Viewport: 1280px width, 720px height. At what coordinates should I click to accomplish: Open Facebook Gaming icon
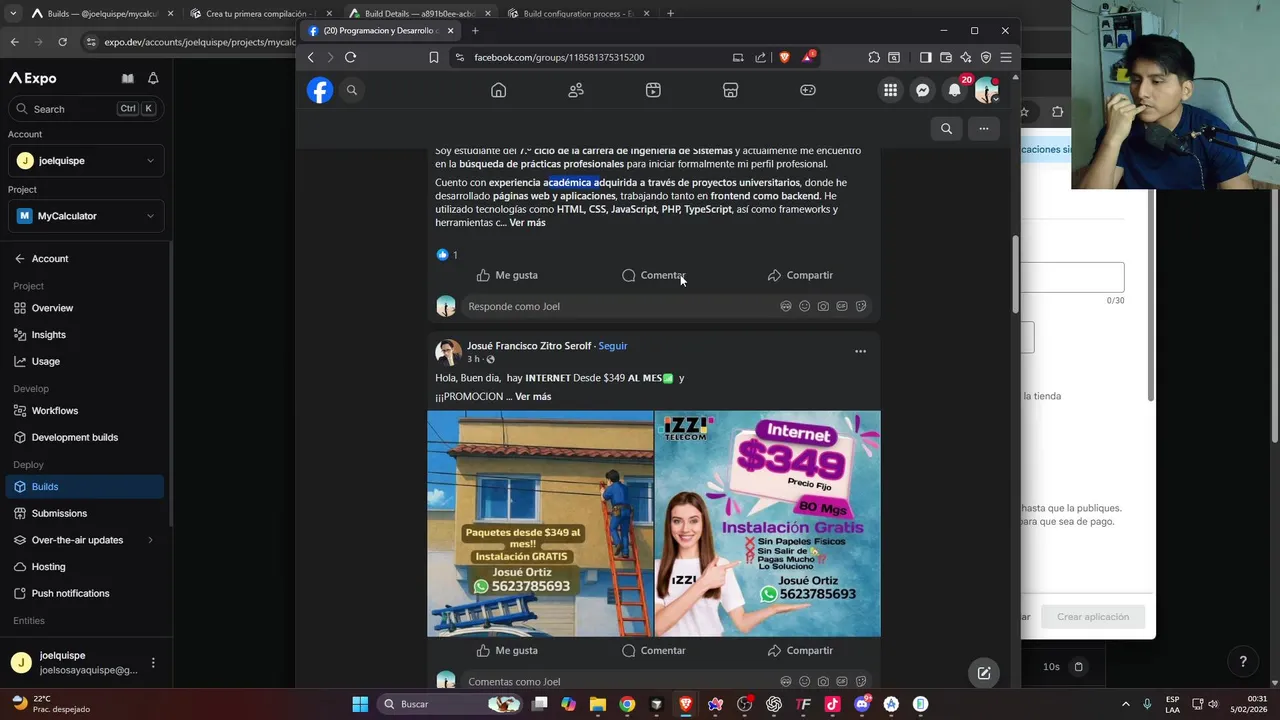[808, 90]
